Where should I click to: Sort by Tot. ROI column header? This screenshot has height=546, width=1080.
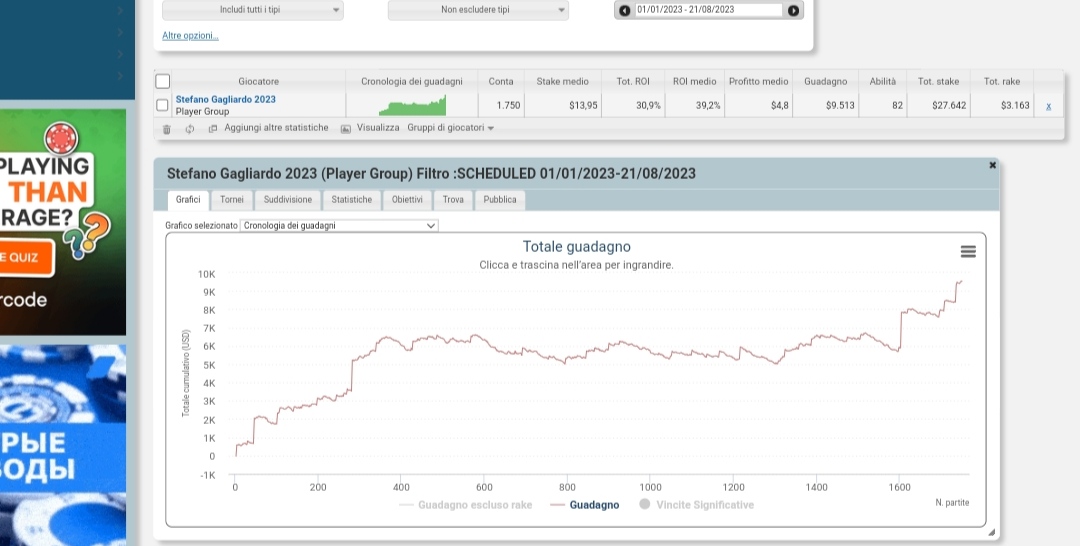[632, 81]
